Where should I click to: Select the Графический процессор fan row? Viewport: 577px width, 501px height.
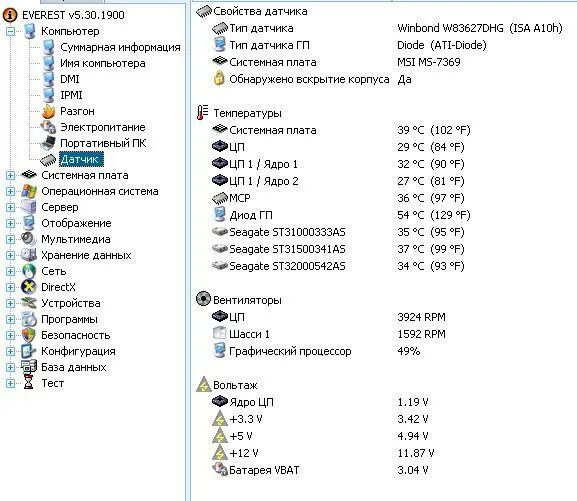[290, 351]
